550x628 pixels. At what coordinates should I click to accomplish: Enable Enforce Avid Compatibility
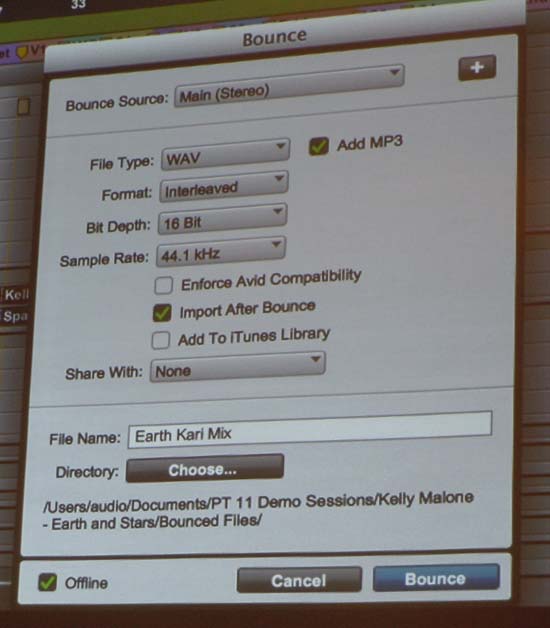pyautogui.click(x=164, y=285)
